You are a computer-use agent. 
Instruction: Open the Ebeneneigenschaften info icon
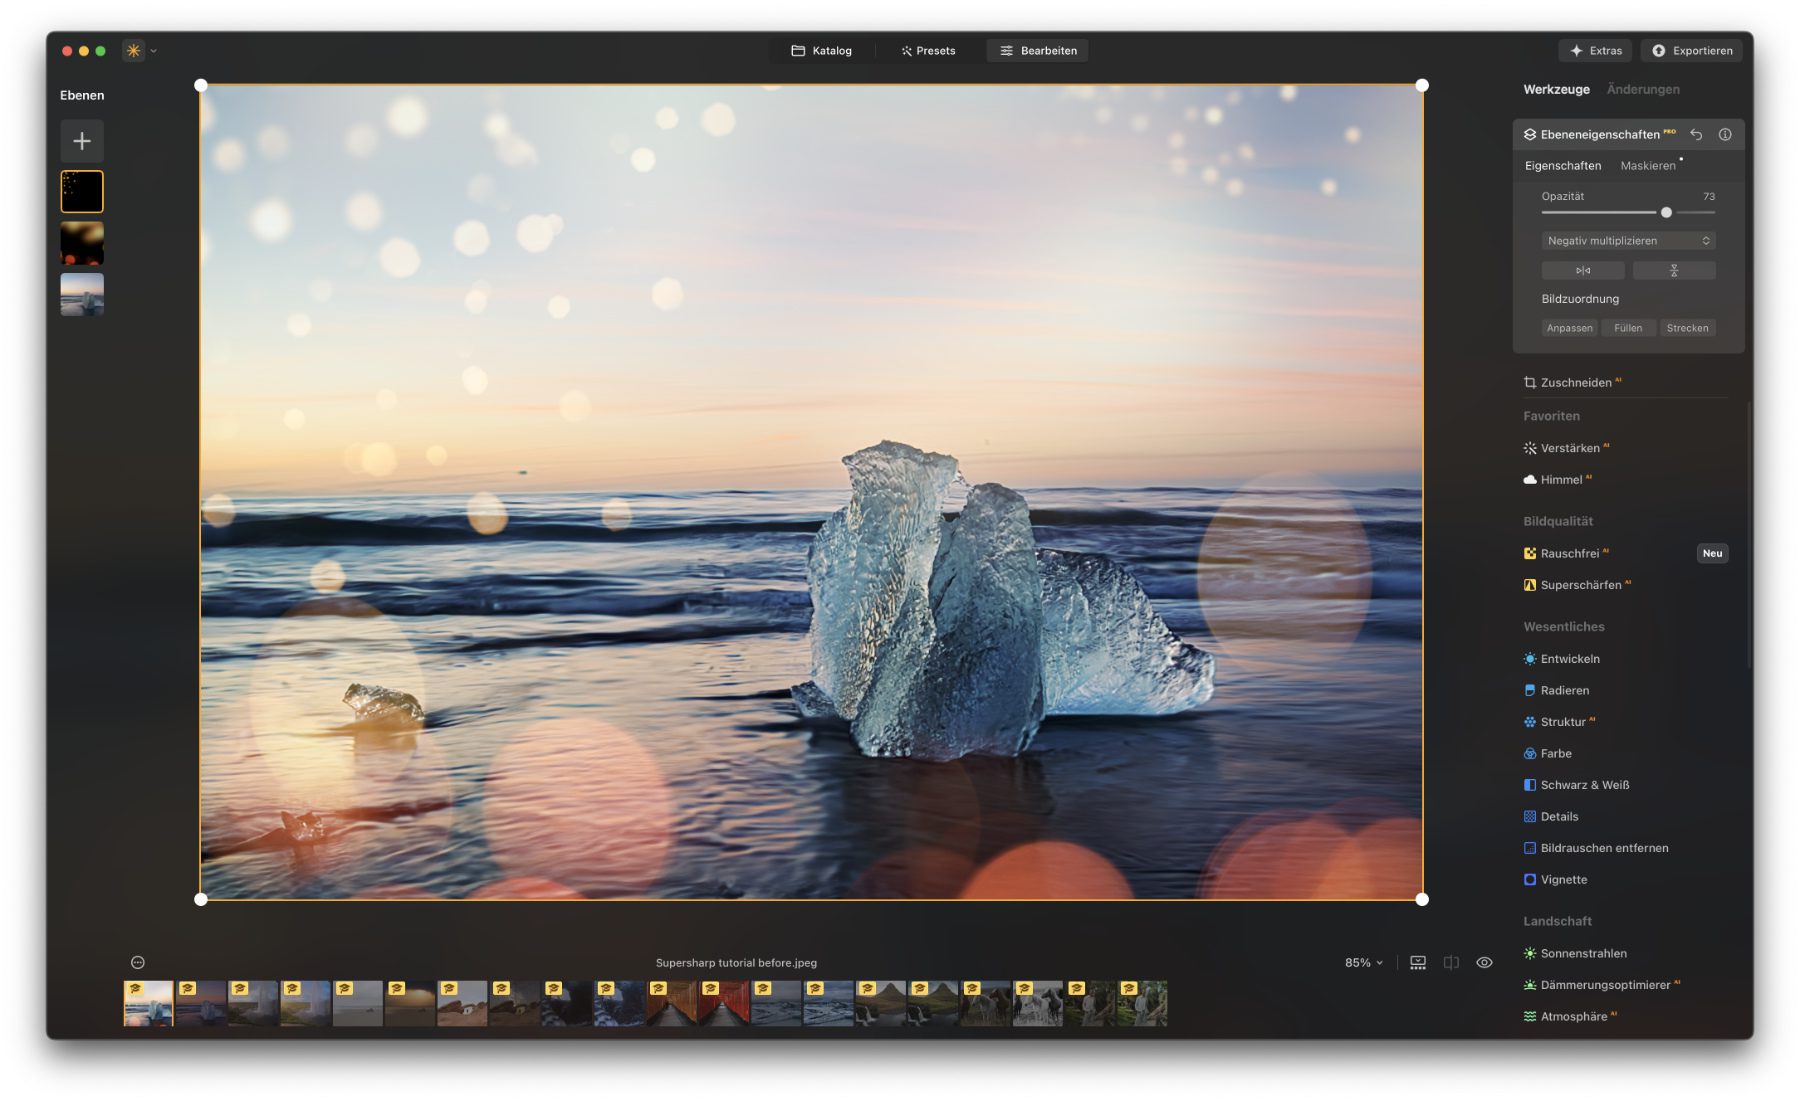(1725, 134)
